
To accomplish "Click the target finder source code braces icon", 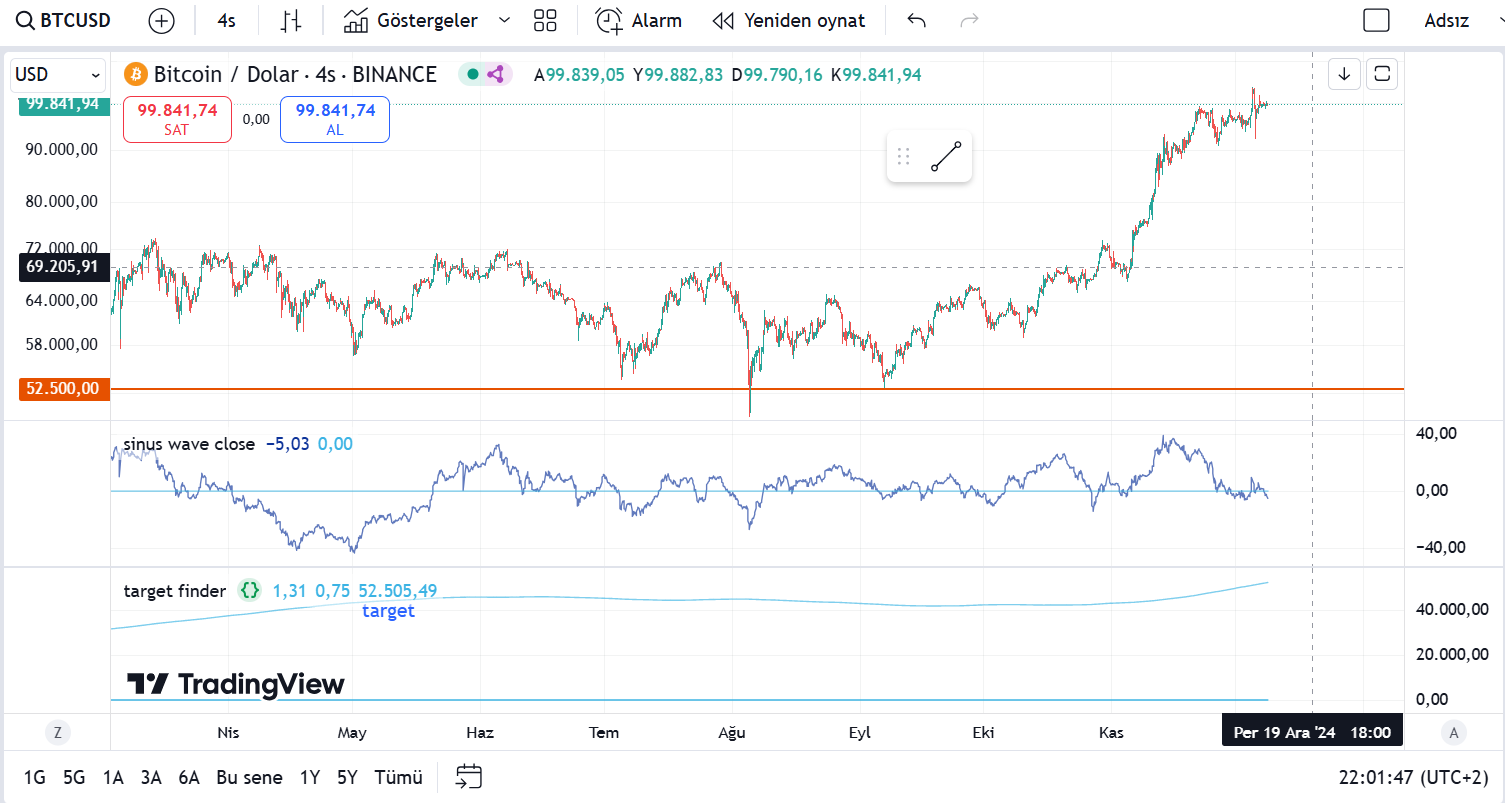I will [249, 591].
